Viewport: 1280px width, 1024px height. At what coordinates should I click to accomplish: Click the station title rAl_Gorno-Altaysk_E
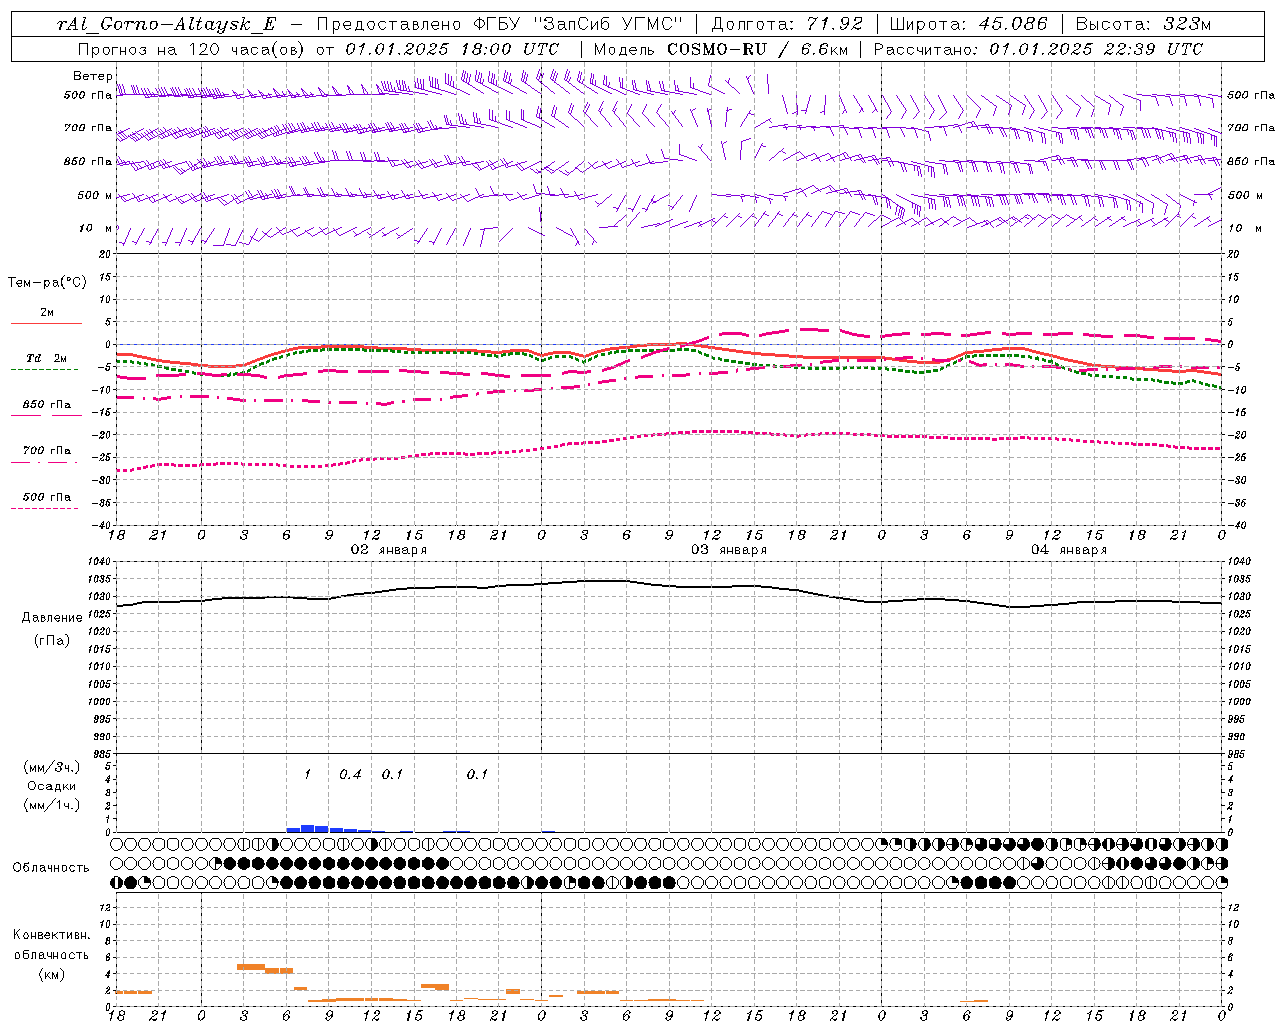[x=166, y=24]
